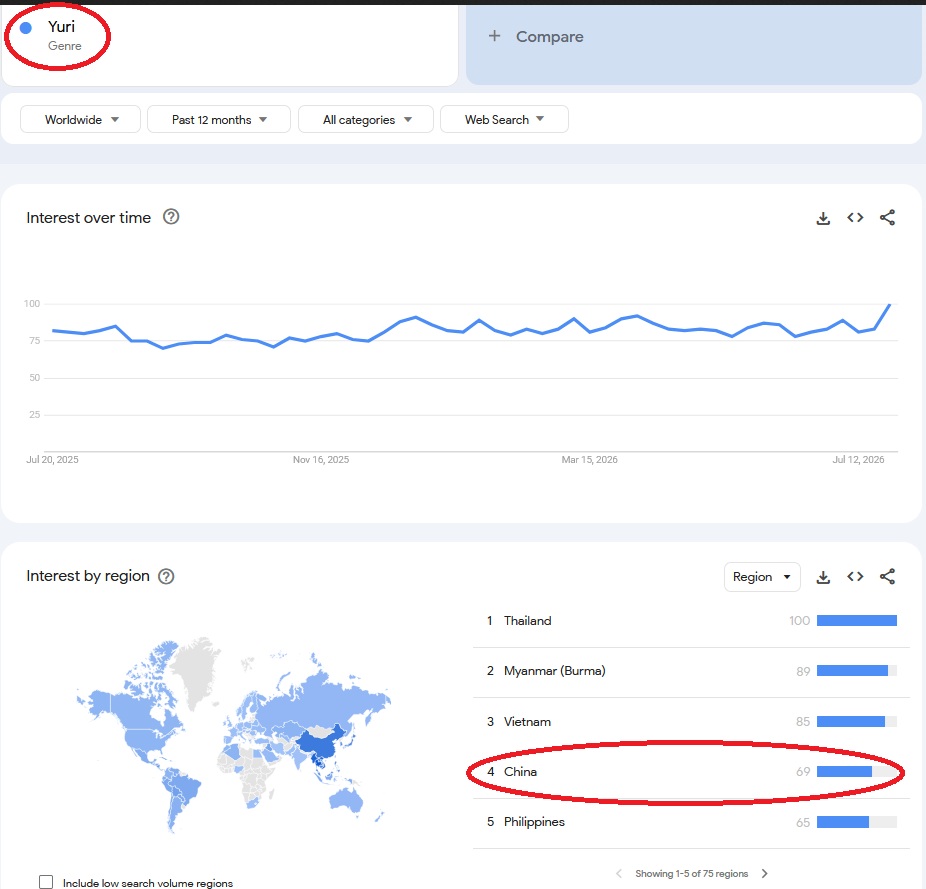The image size is (926, 889).
Task: Open the All categories dropdown
Action: click(x=366, y=119)
